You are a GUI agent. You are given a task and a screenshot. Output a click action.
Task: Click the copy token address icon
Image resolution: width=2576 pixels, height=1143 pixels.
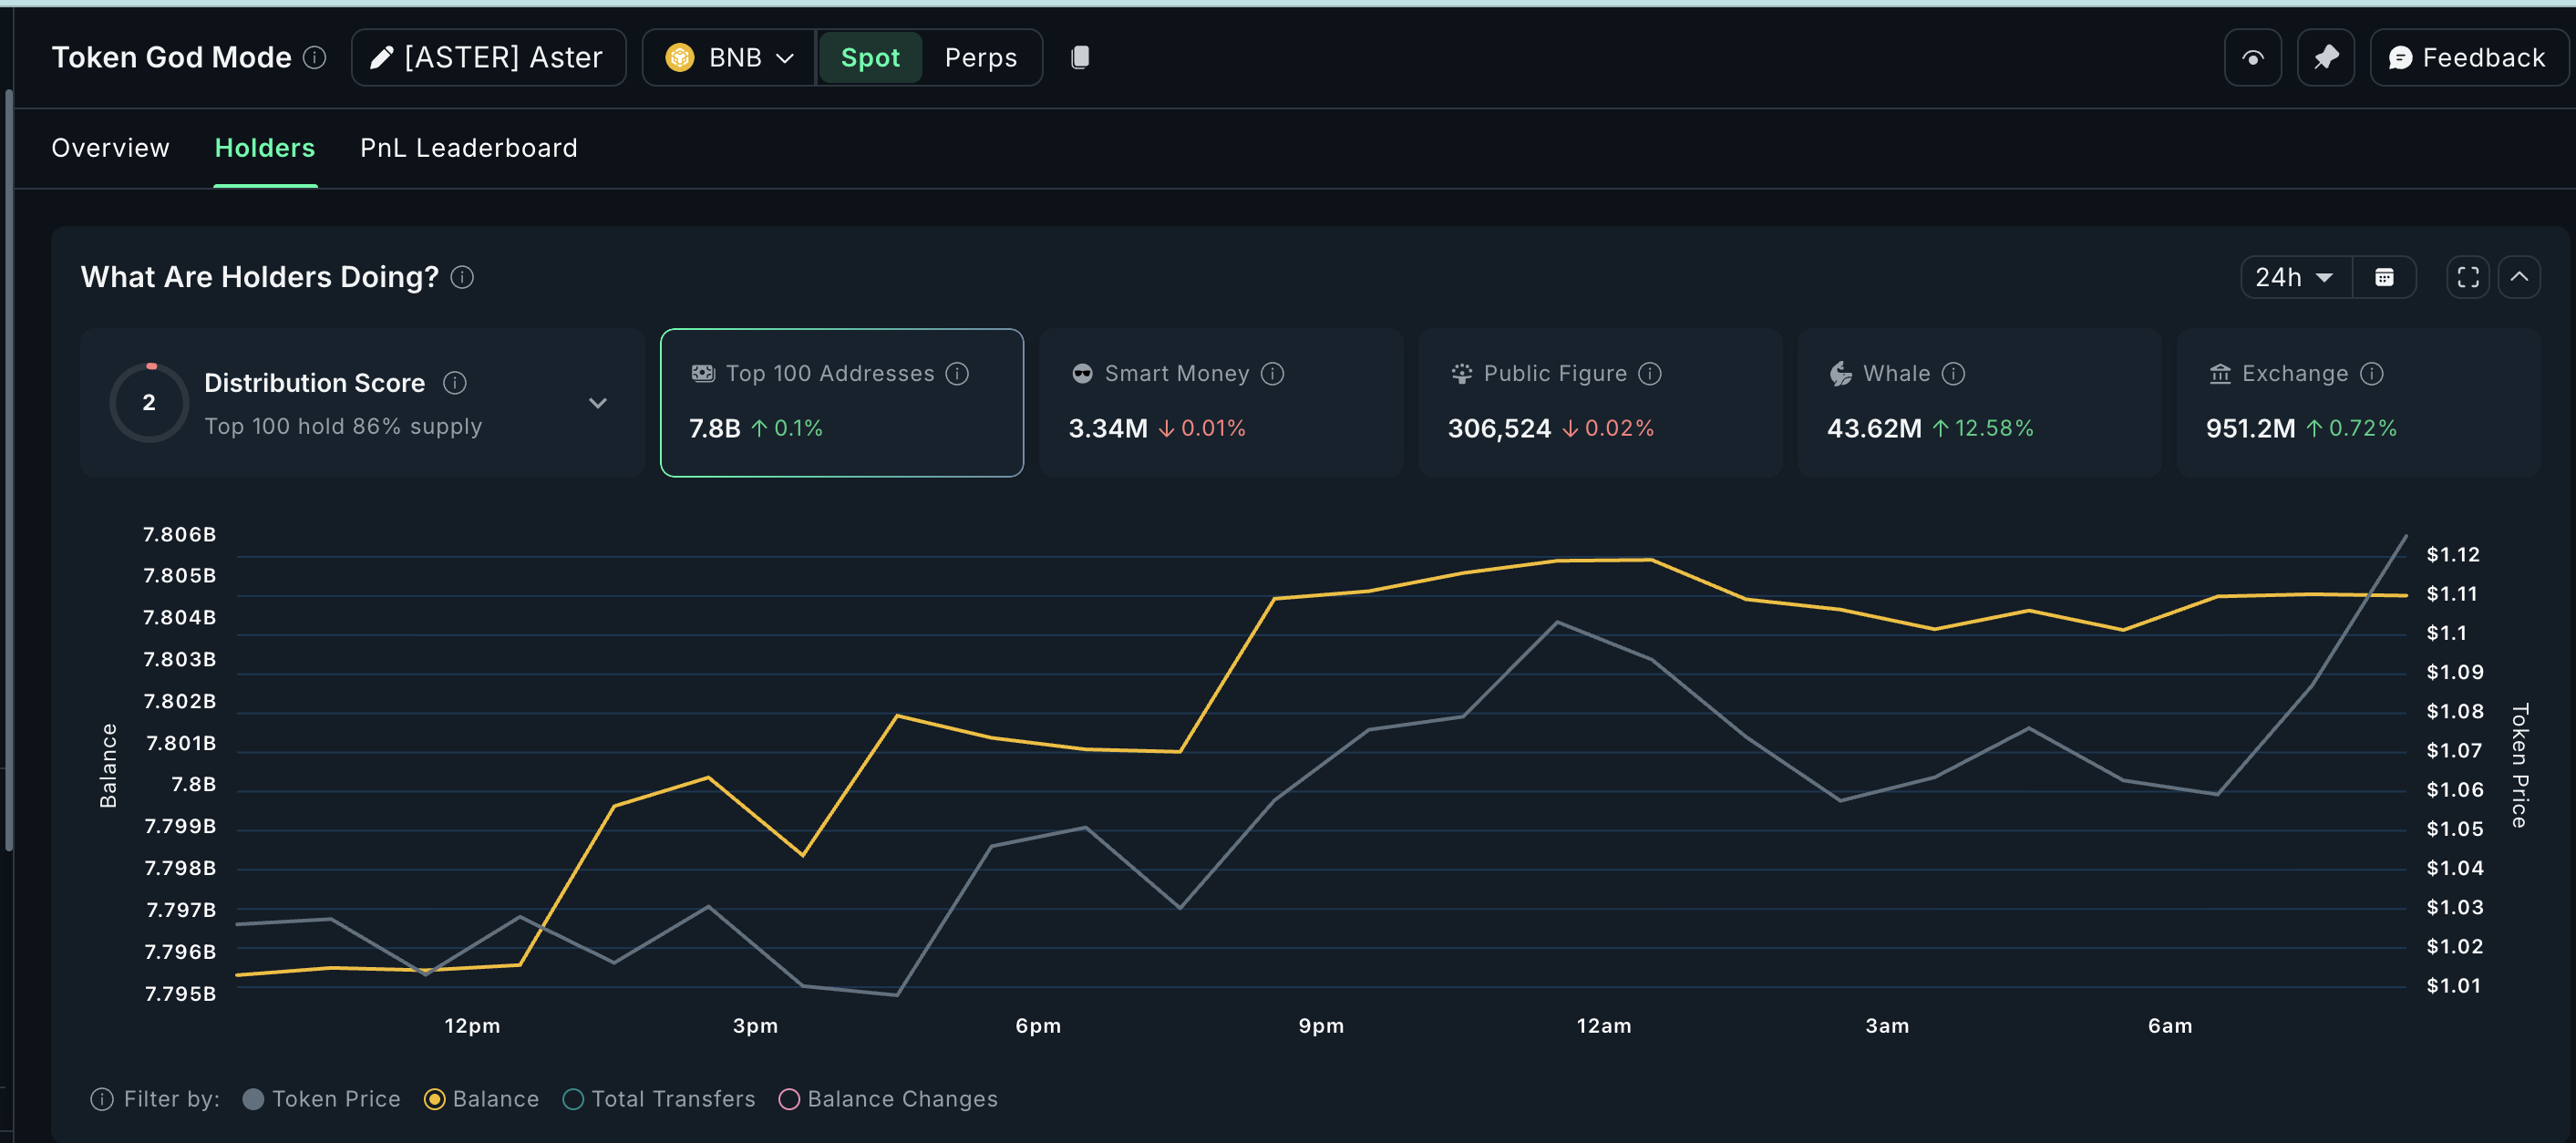[1080, 57]
